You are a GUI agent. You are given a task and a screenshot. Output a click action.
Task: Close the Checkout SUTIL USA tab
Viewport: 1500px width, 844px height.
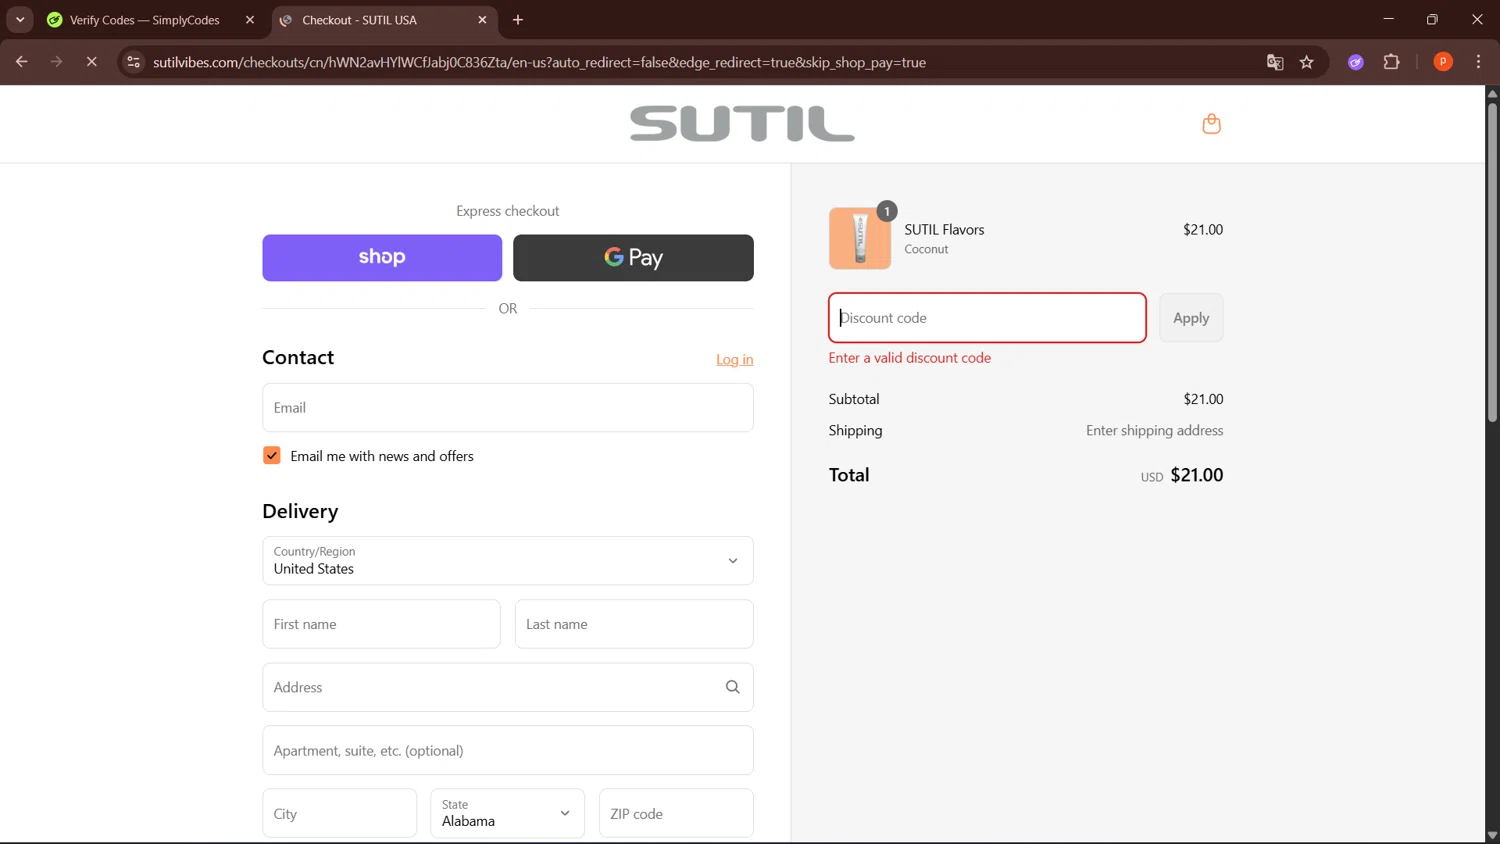pos(482,20)
